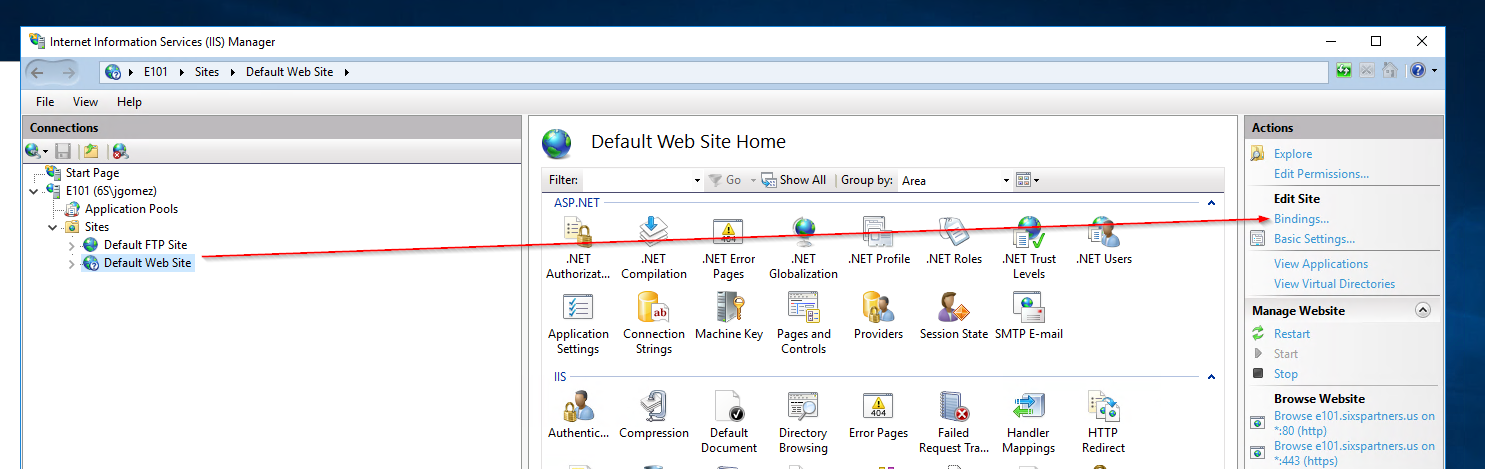Open the File menu
The width and height of the screenshot is (1485, 469).
(45, 102)
